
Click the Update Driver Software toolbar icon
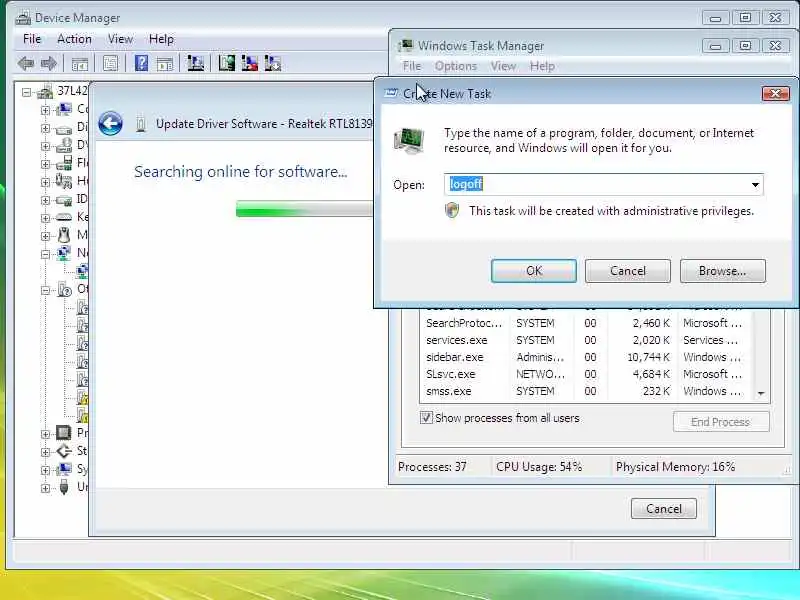[x=227, y=63]
